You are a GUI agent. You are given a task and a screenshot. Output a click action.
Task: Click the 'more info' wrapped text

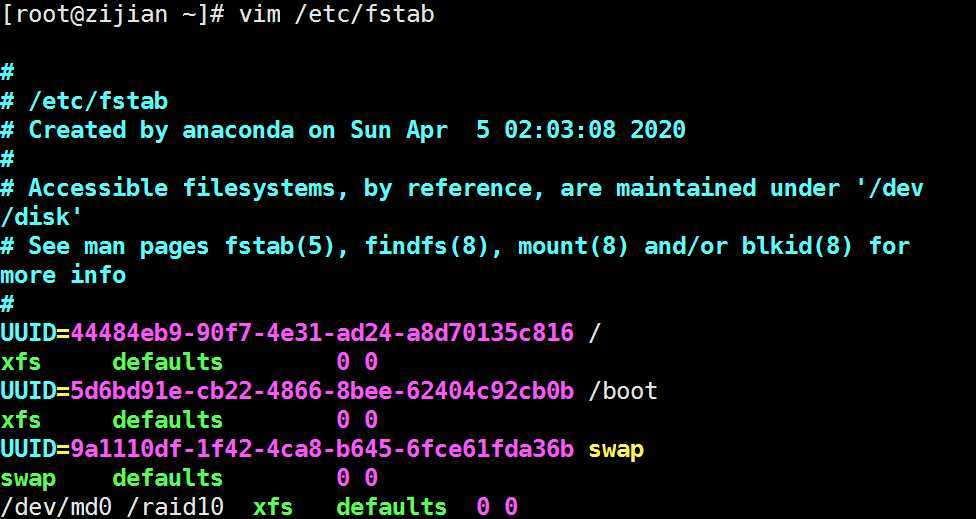63,275
